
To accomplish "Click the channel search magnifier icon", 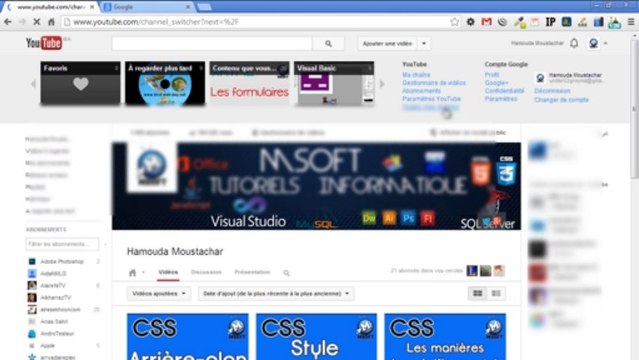I will (x=286, y=273).
